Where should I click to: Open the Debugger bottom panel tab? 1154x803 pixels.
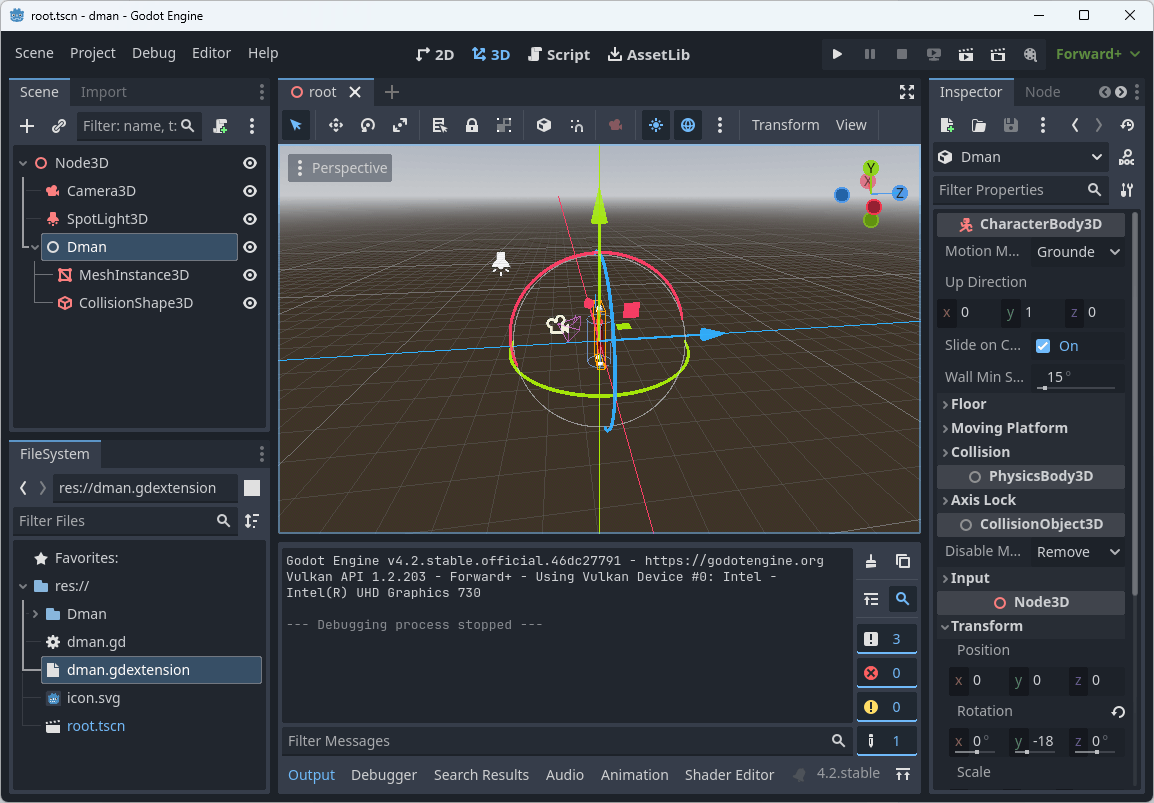point(383,775)
